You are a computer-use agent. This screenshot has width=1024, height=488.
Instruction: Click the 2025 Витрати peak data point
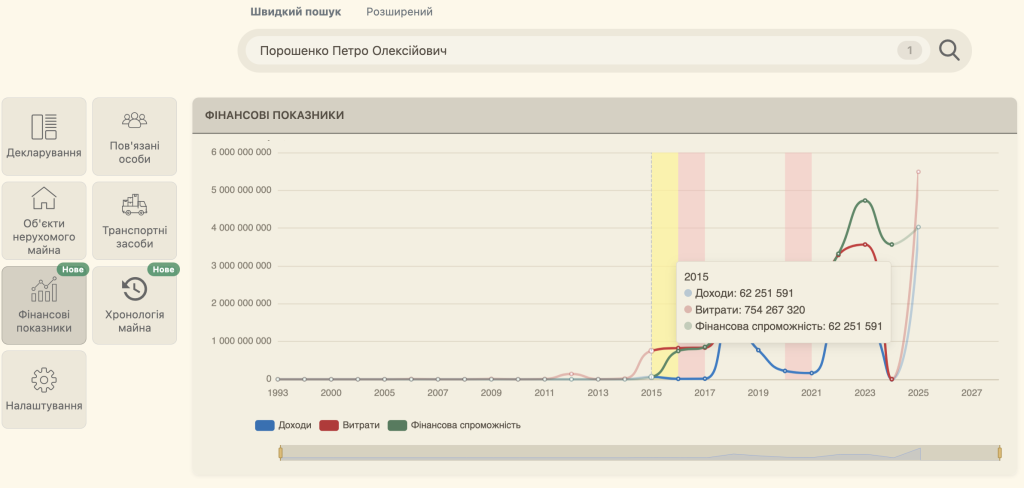(x=918, y=172)
